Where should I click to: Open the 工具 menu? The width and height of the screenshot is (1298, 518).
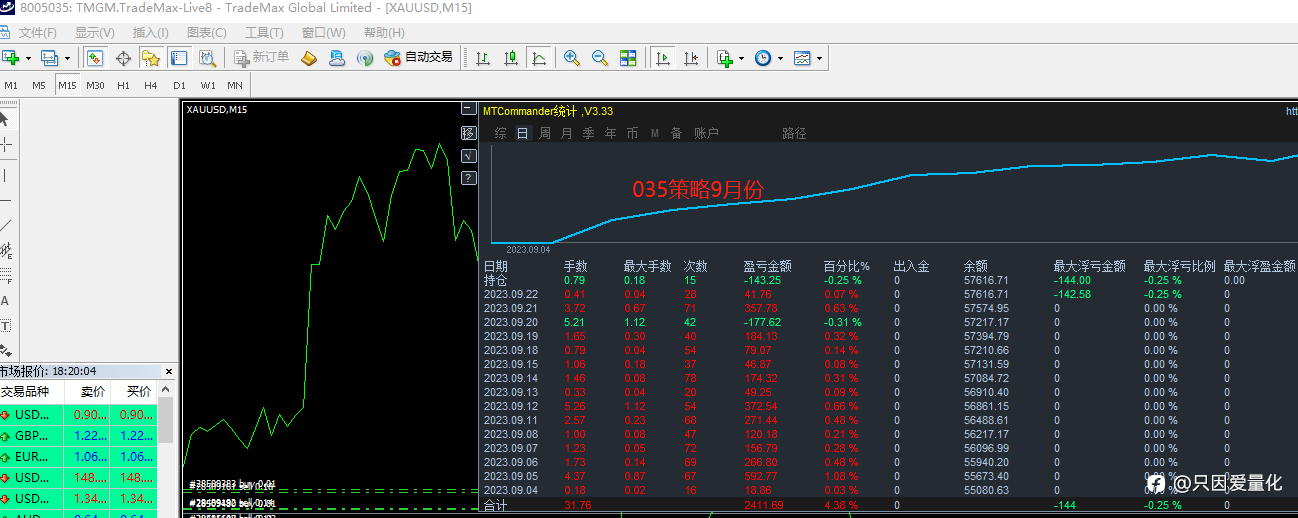pos(264,33)
